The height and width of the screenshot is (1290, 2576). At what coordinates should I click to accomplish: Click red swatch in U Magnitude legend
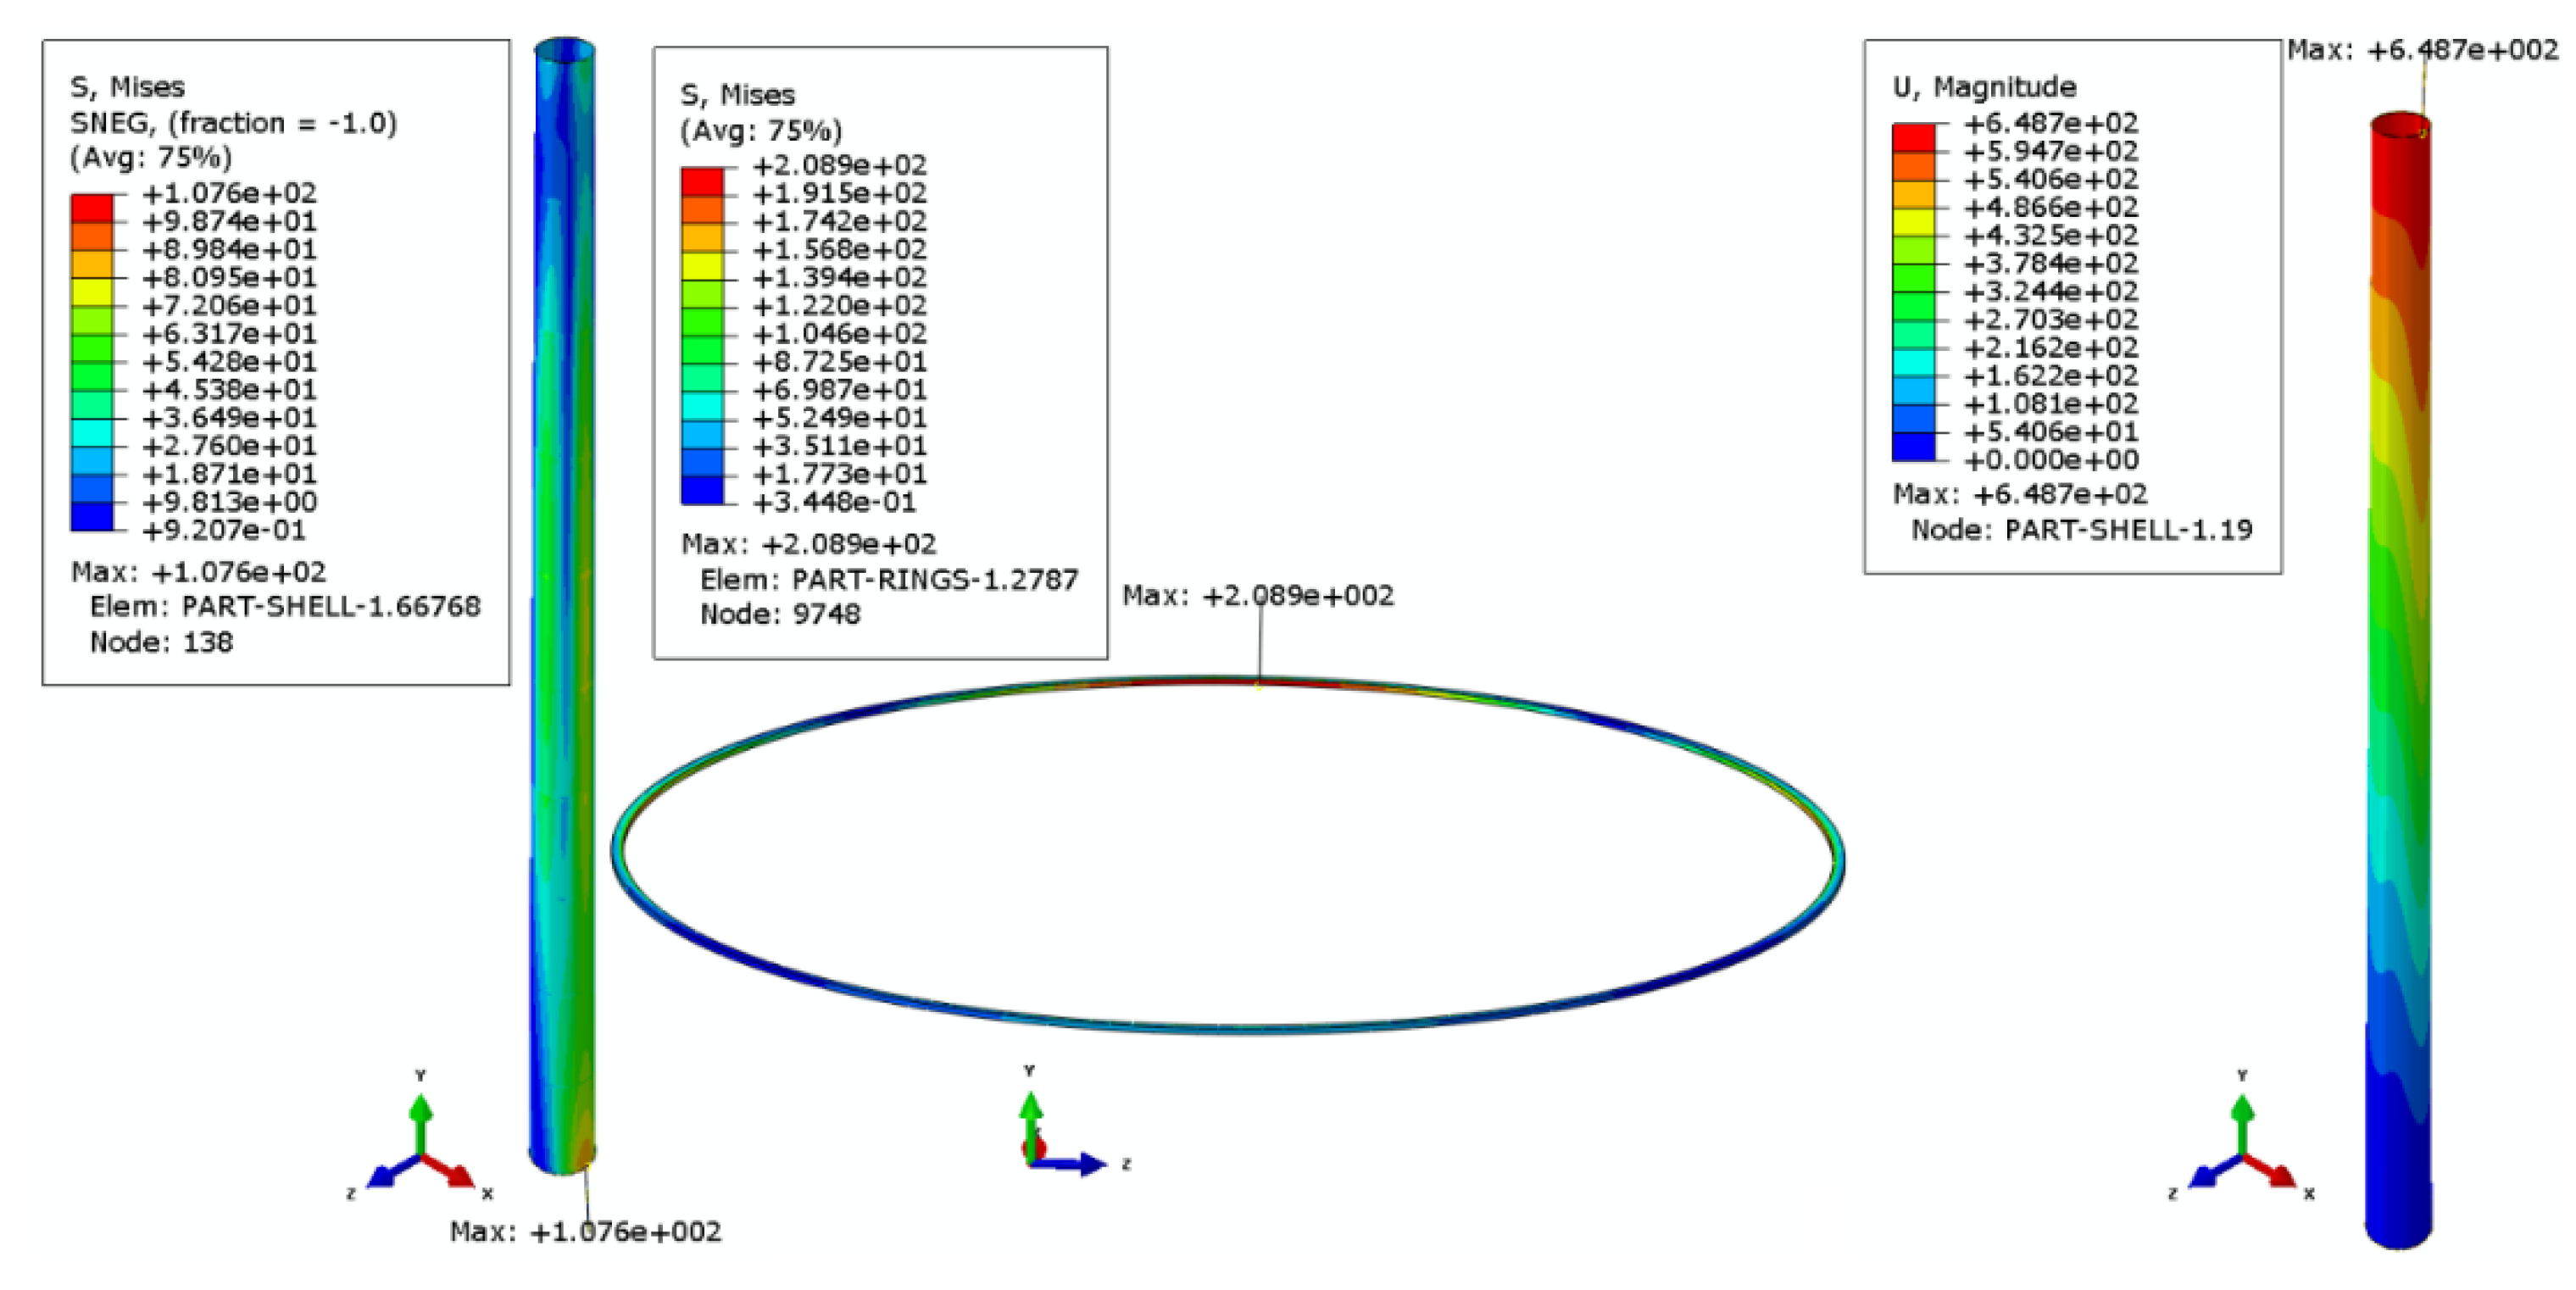coord(1913,137)
